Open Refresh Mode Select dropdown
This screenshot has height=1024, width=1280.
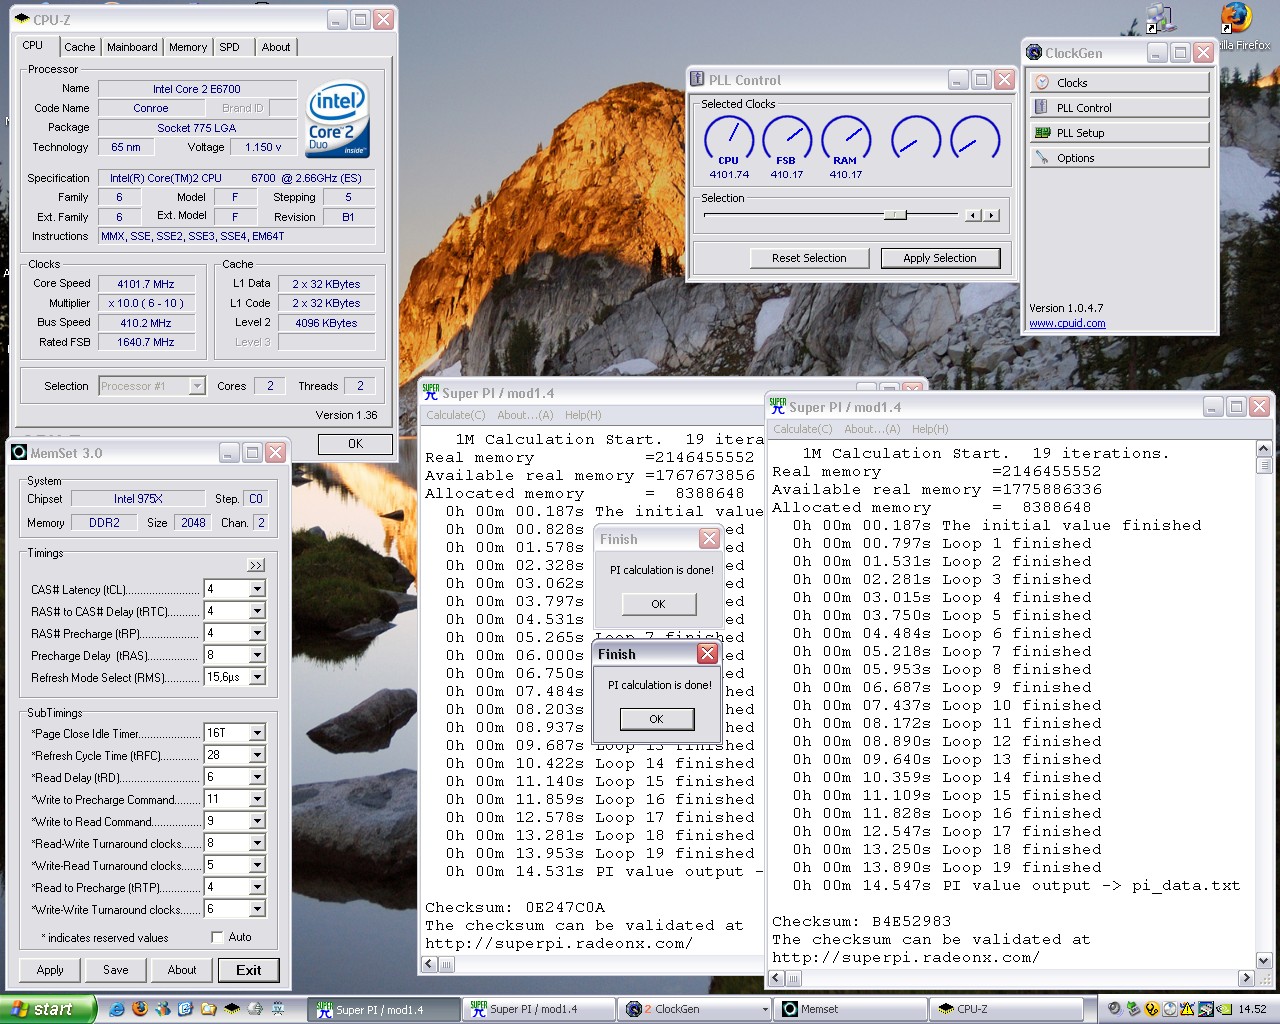257,677
